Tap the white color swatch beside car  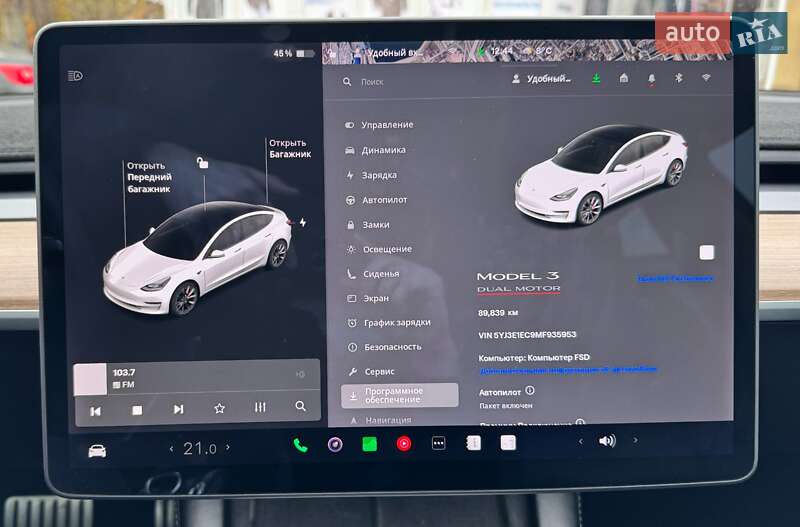pyautogui.click(x=707, y=253)
